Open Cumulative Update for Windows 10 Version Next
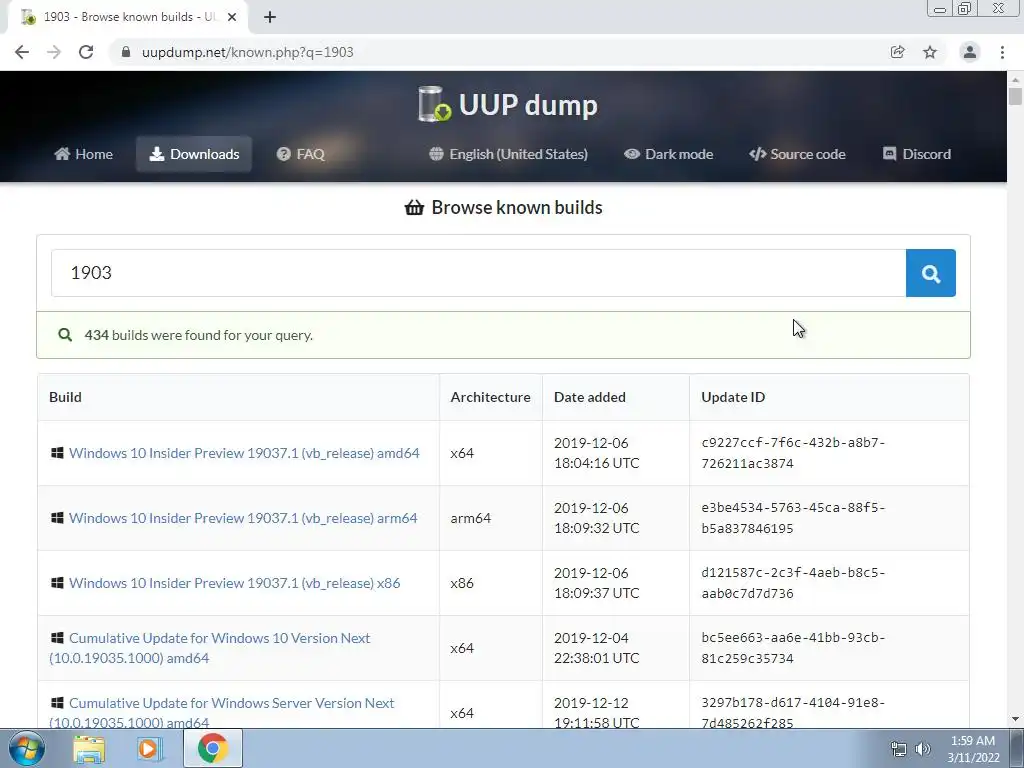Image resolution: width=1024 pixels, height=768 pixels. click(210, 648)
